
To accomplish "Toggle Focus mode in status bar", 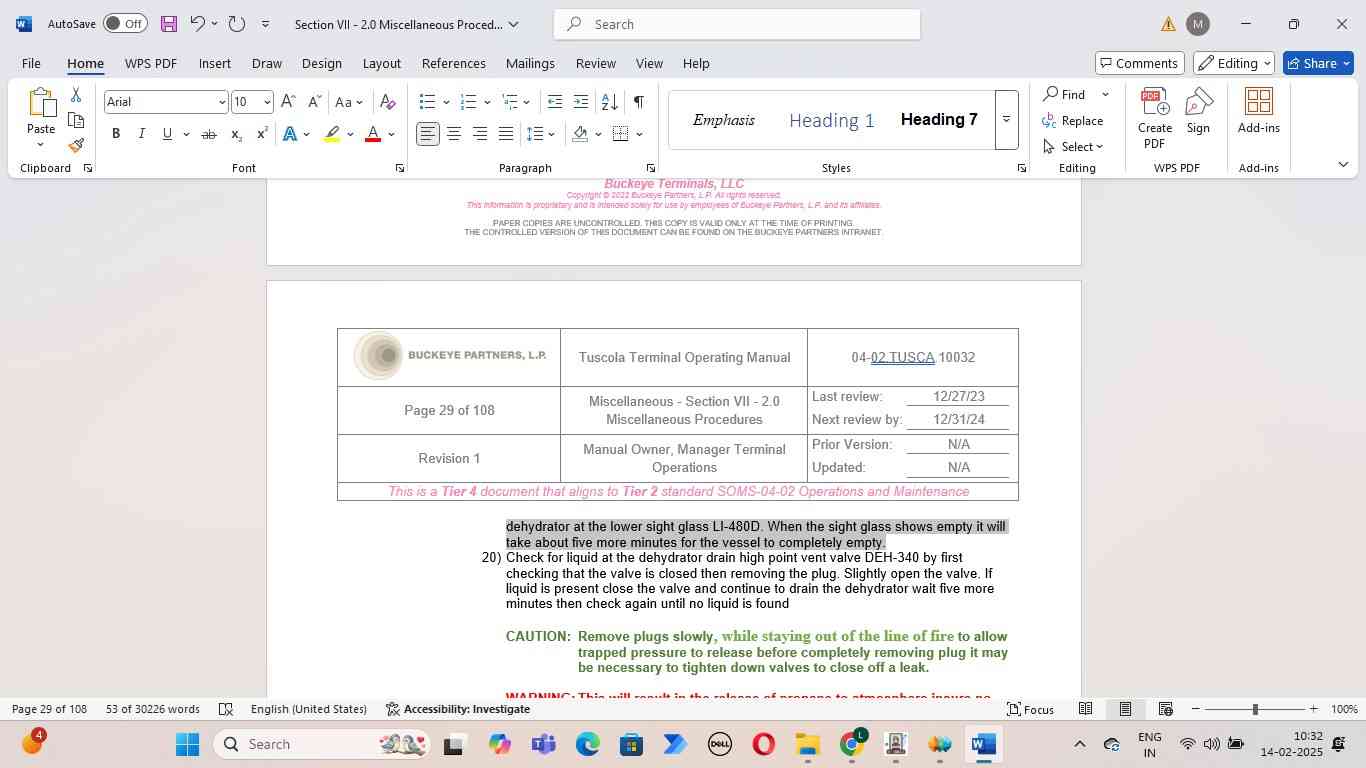I will [1030, 709].
